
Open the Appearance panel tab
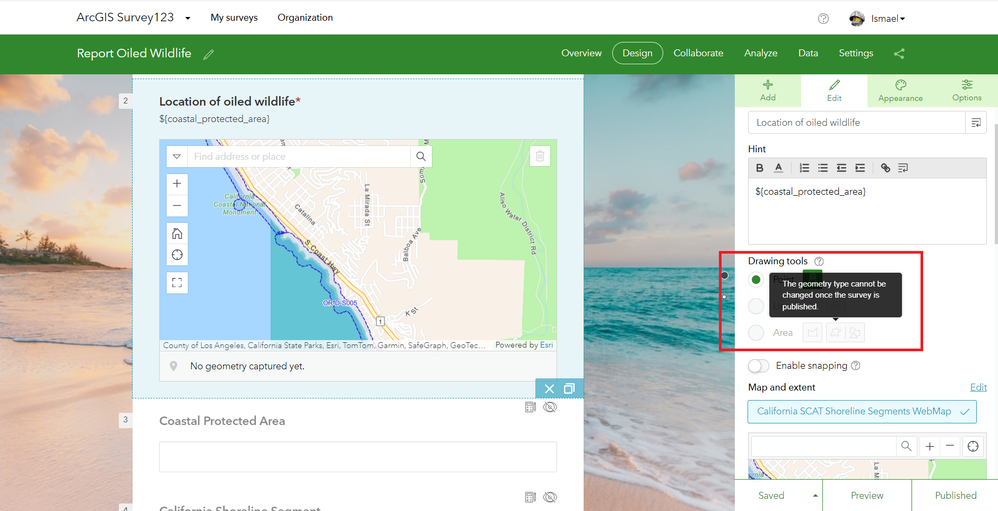(900, 90)
